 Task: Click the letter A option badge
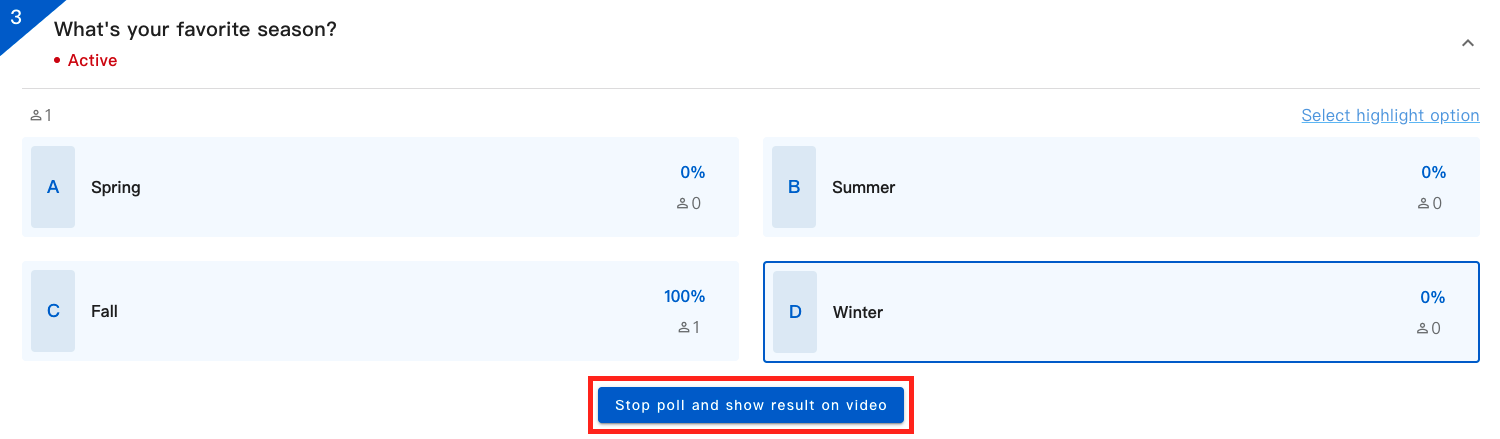point(53,187)
